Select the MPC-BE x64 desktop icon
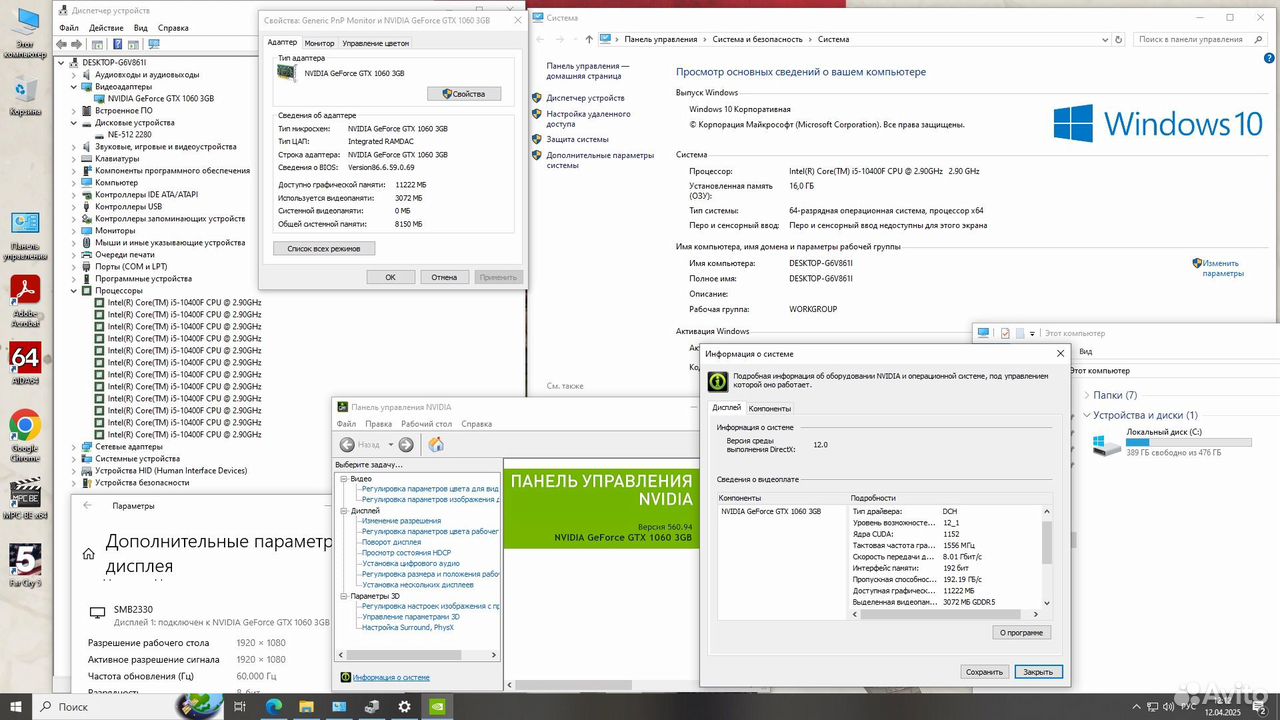 click(25, 499)
